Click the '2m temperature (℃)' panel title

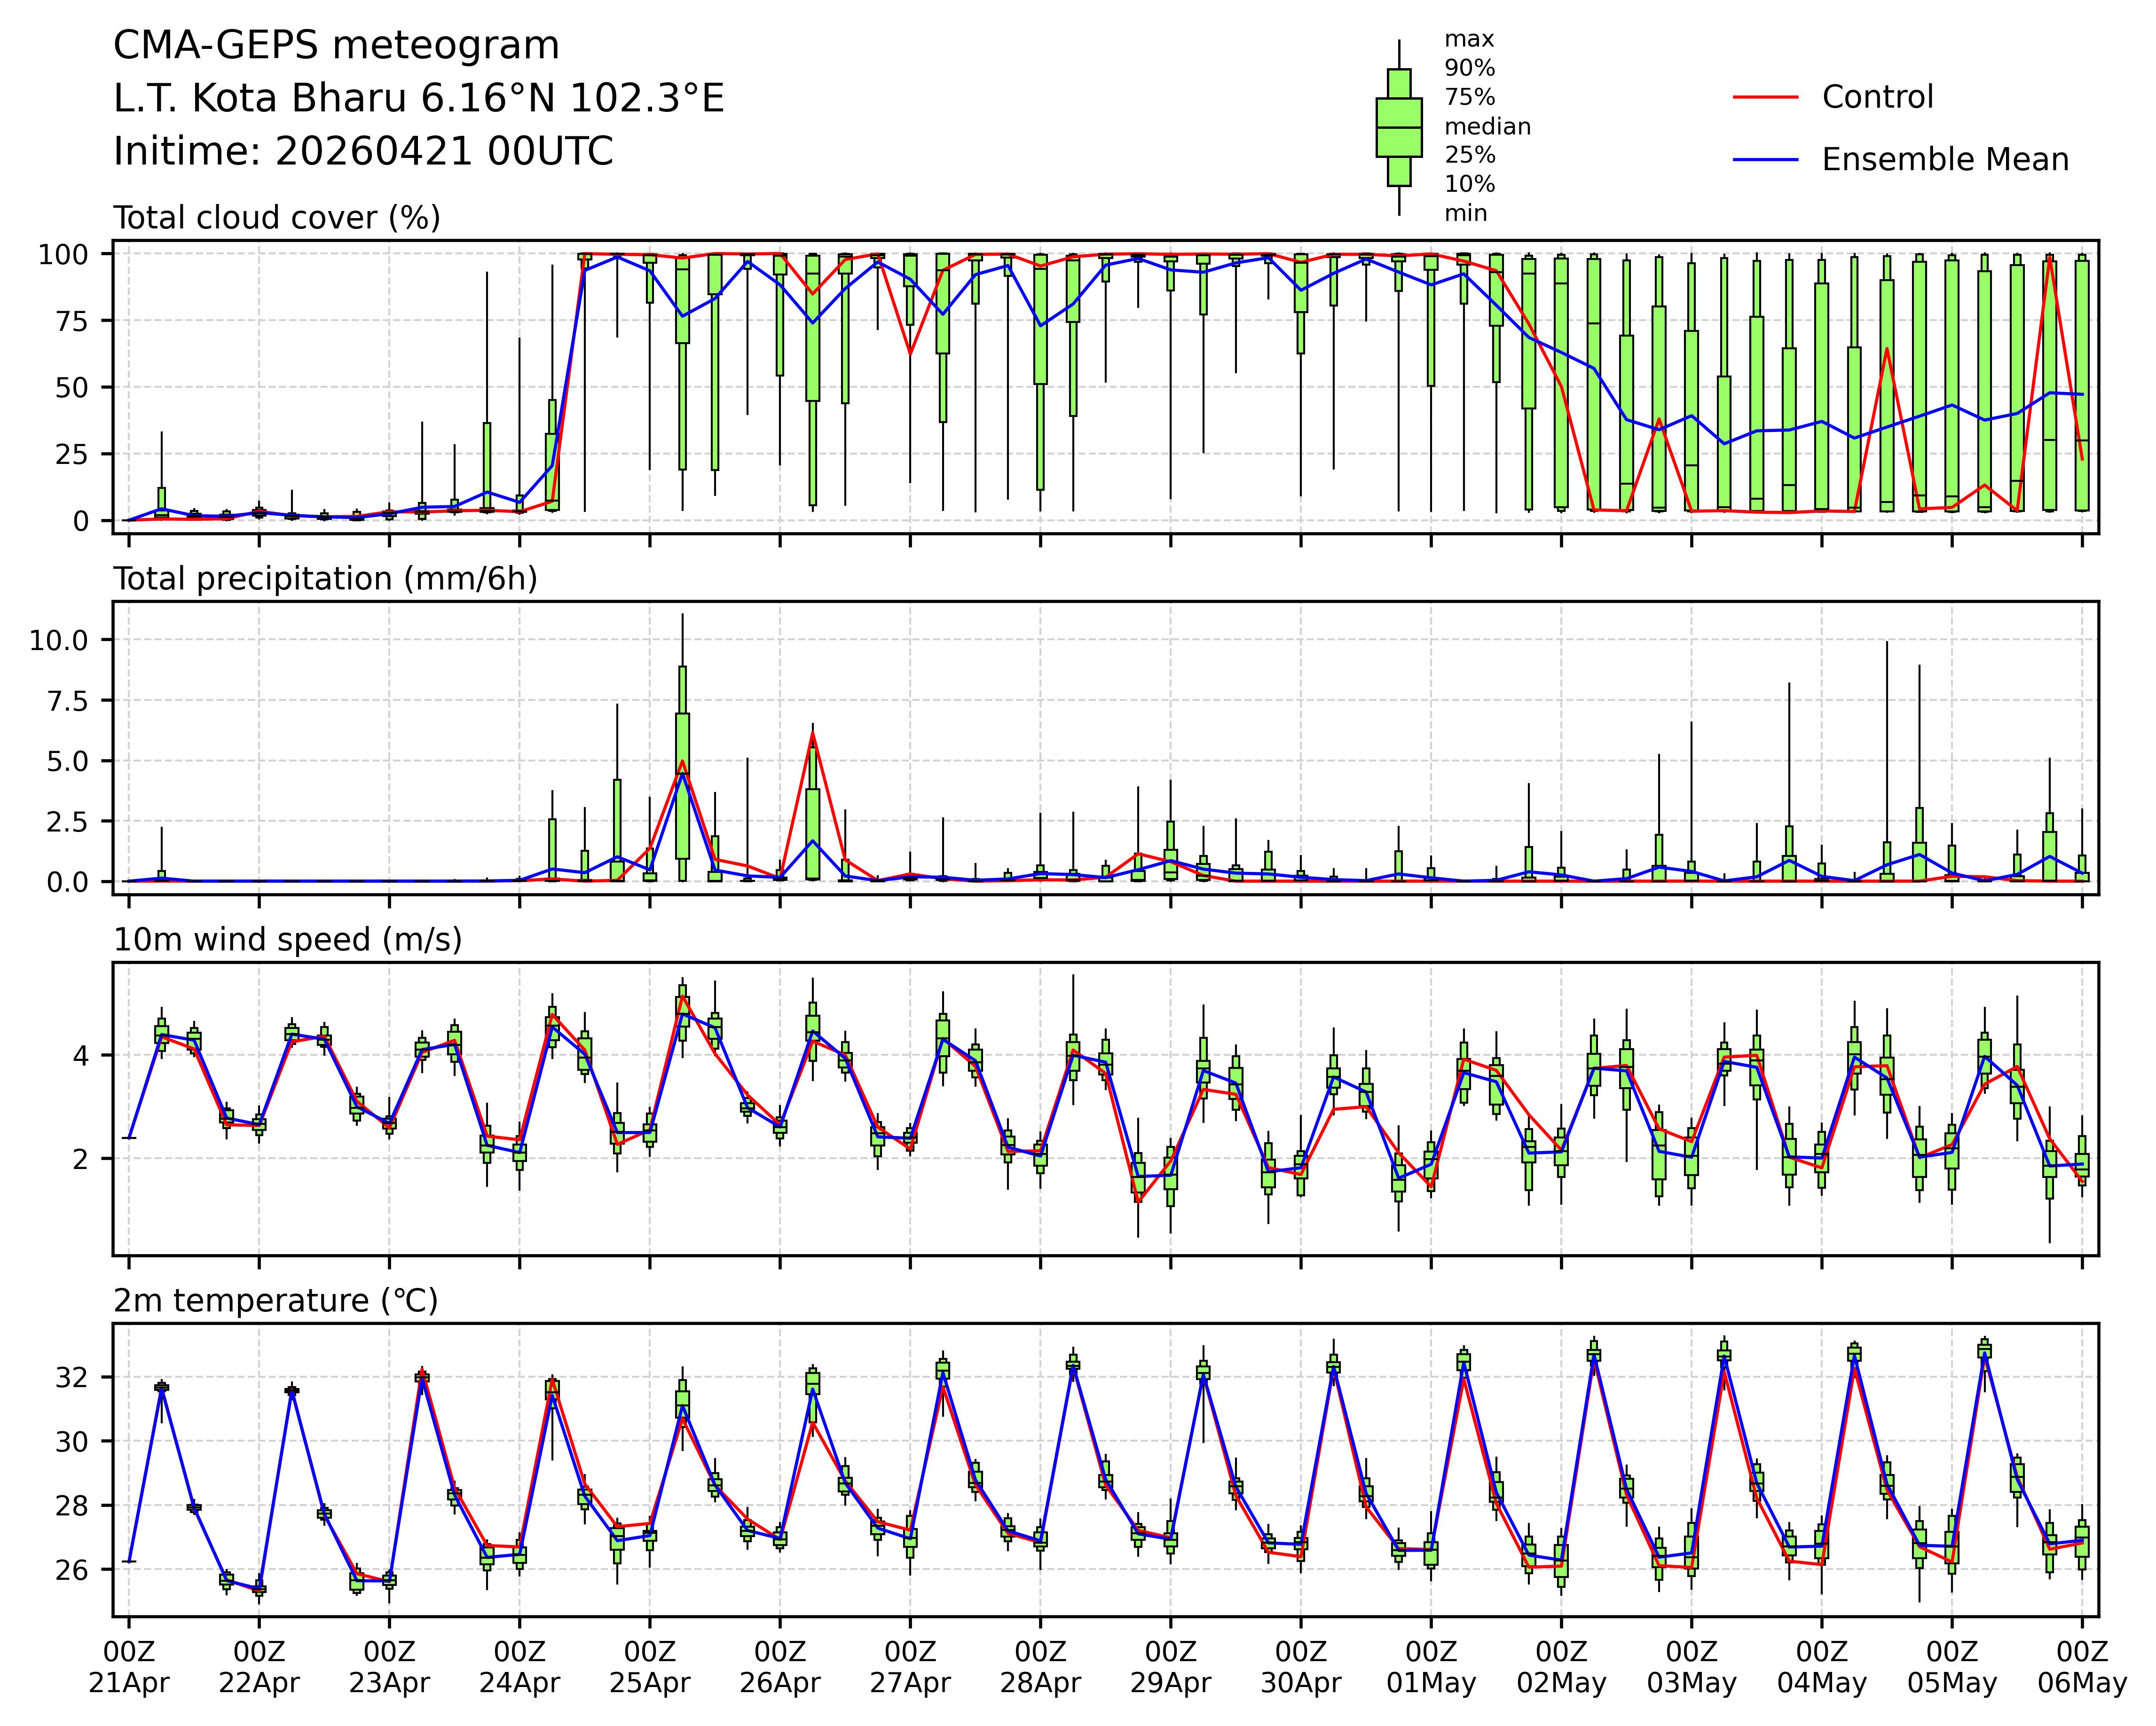[275, 1301]
